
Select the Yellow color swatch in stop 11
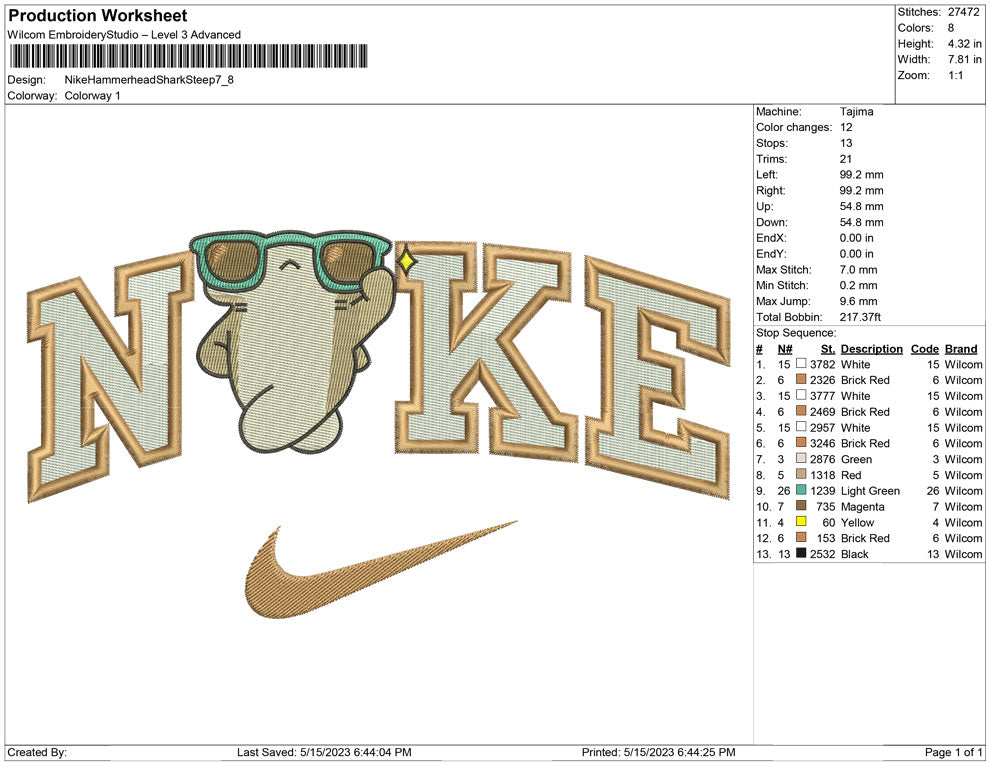pyautogui.click(x=801, y=522)
